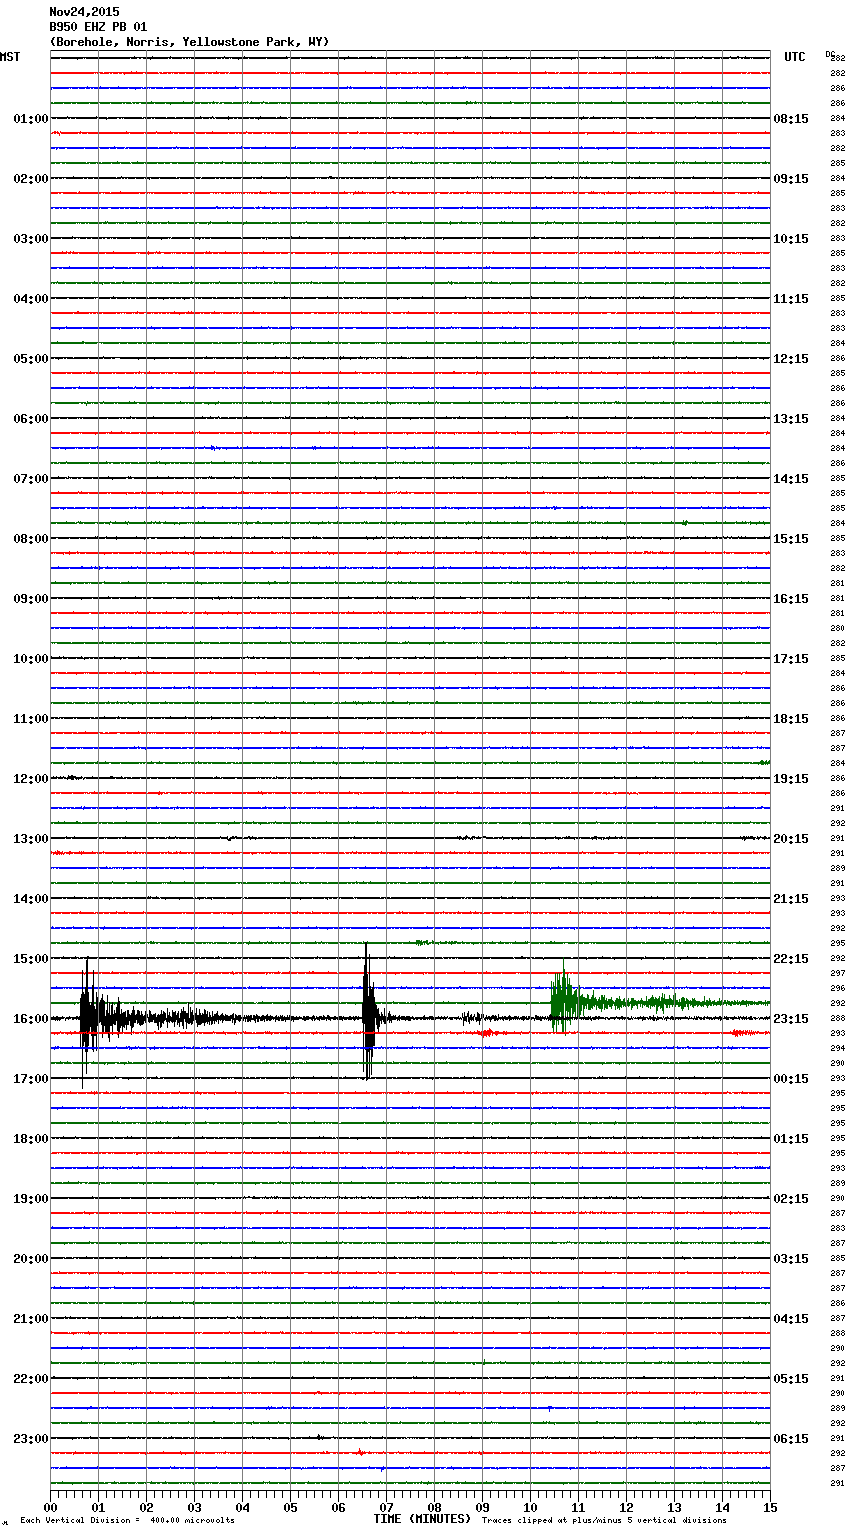This screenshot has width=850, height=1534.
Task: Click the 10:15 UTC time label
Action: [791, 239]
